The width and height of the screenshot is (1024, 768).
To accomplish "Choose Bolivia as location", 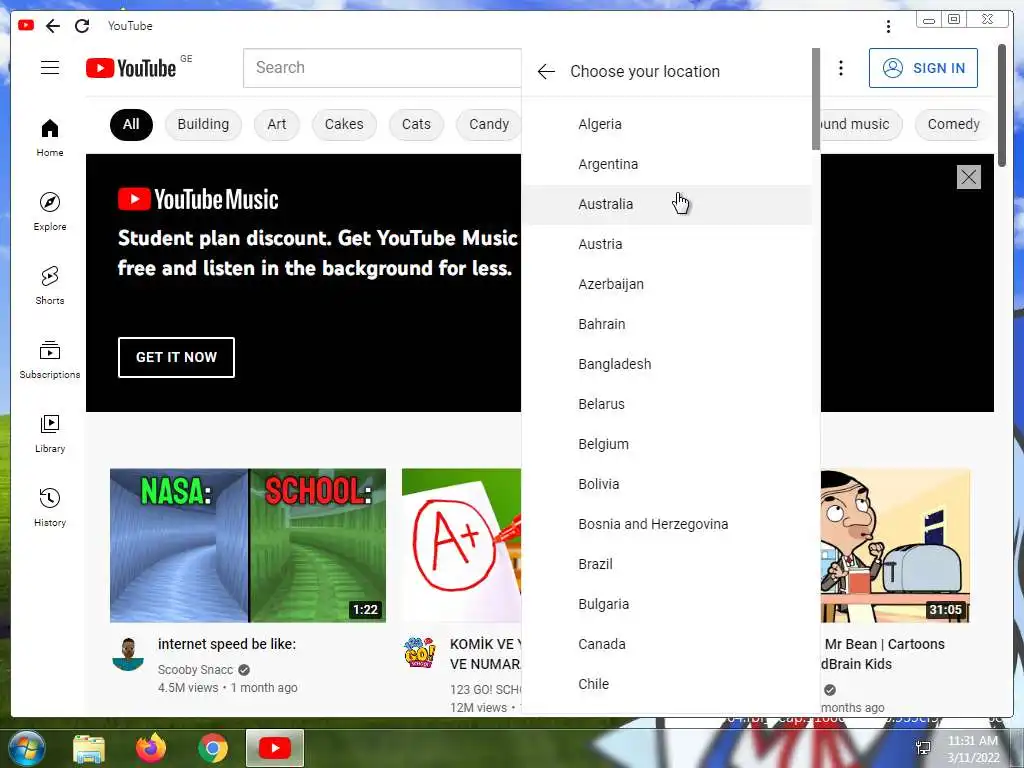I will tap(667, 484).
